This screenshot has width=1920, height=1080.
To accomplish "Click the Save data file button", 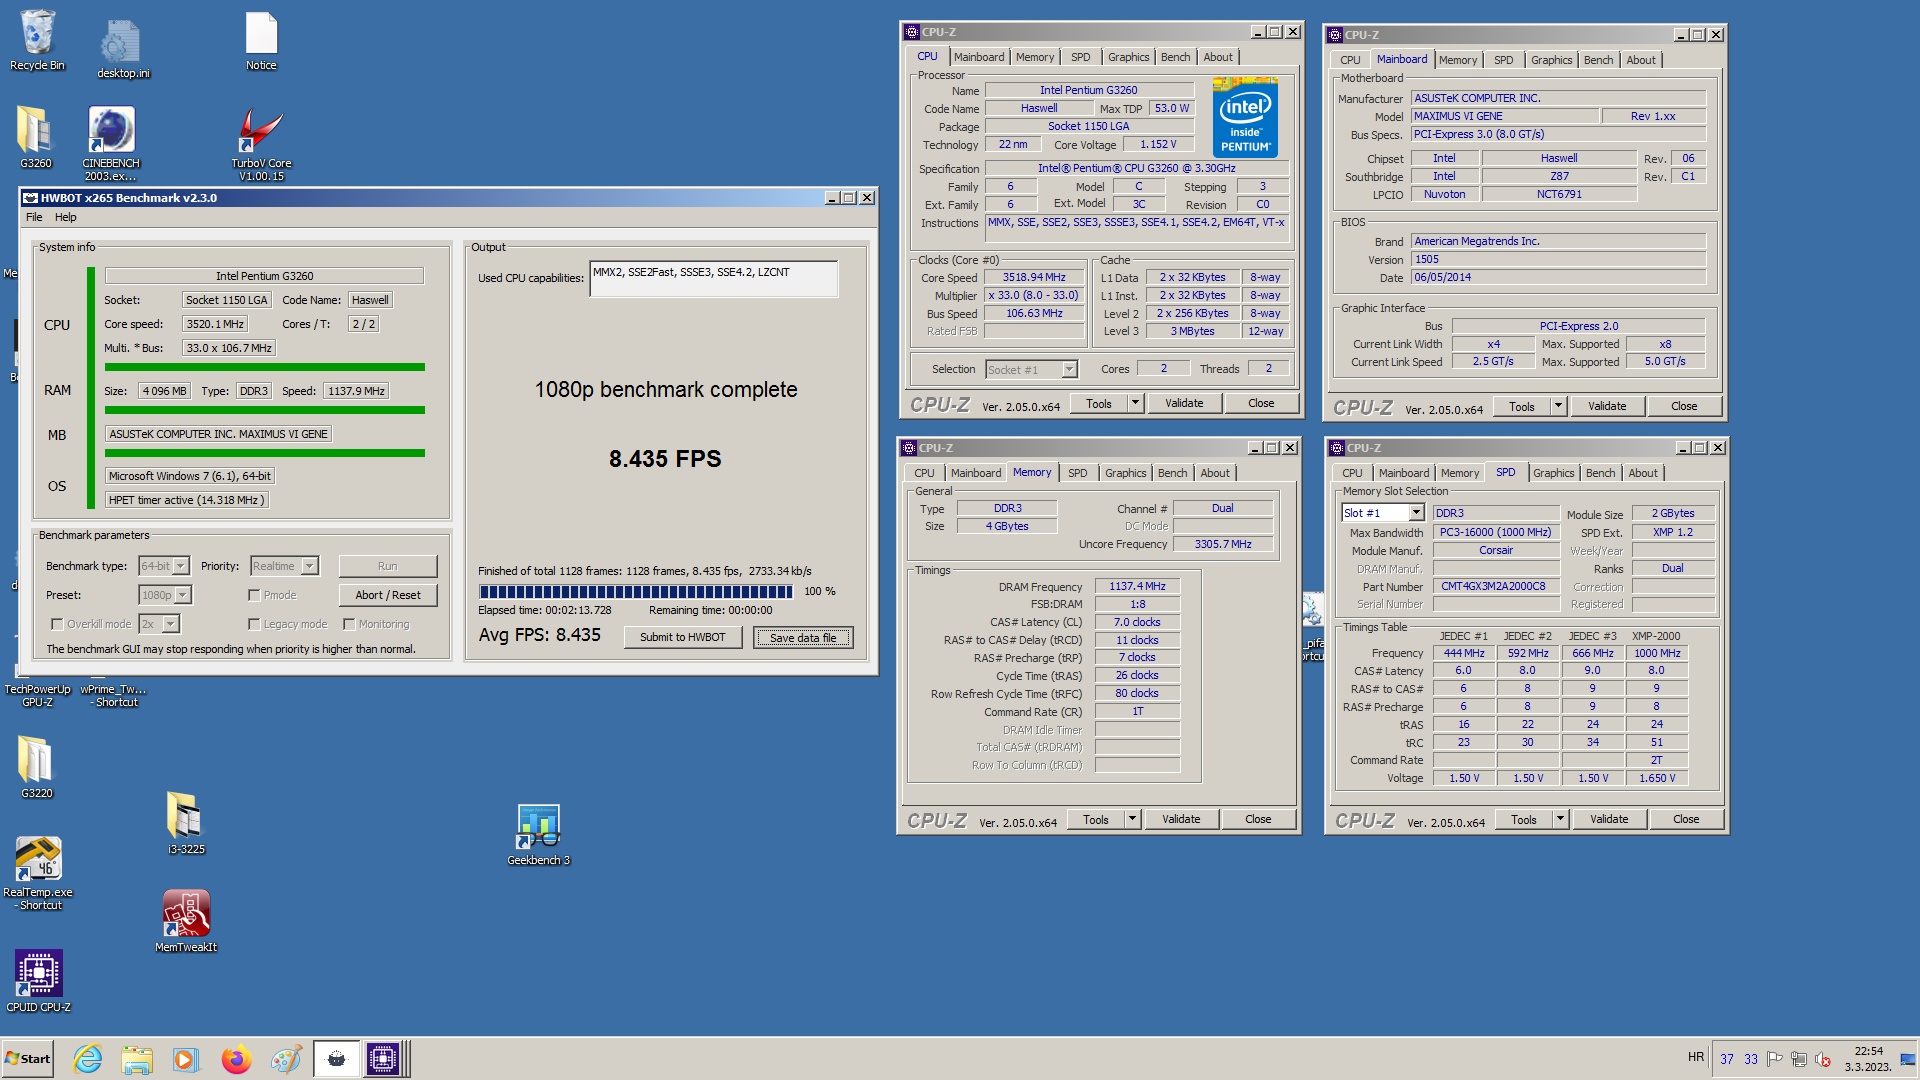I will click(x=803, y=638).
